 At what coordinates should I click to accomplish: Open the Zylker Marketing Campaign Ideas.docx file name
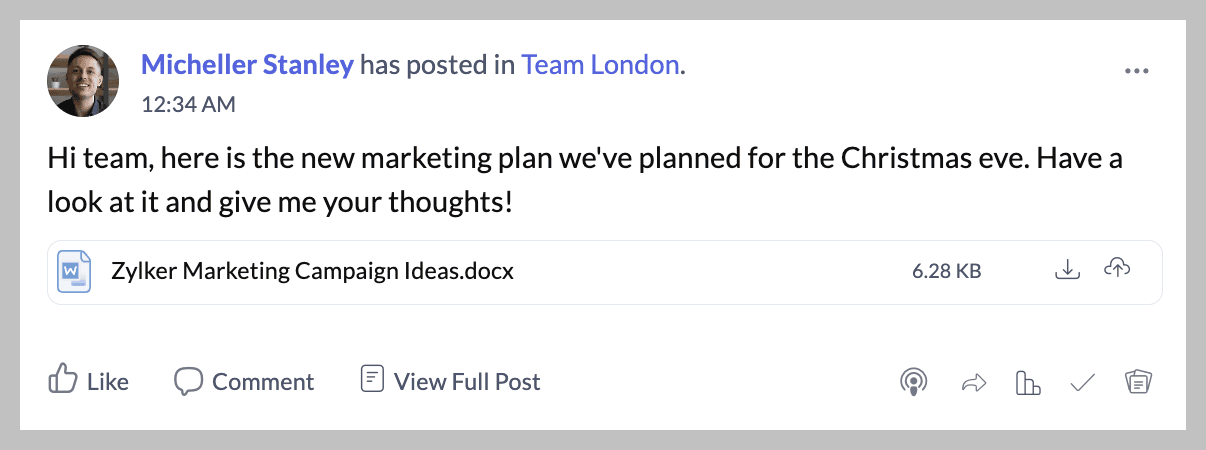311,271
